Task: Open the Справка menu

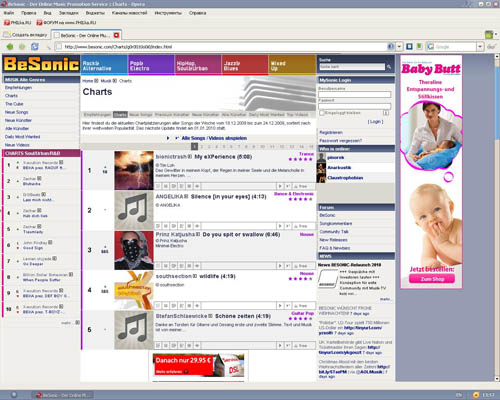Action: (x=198, y=13)
